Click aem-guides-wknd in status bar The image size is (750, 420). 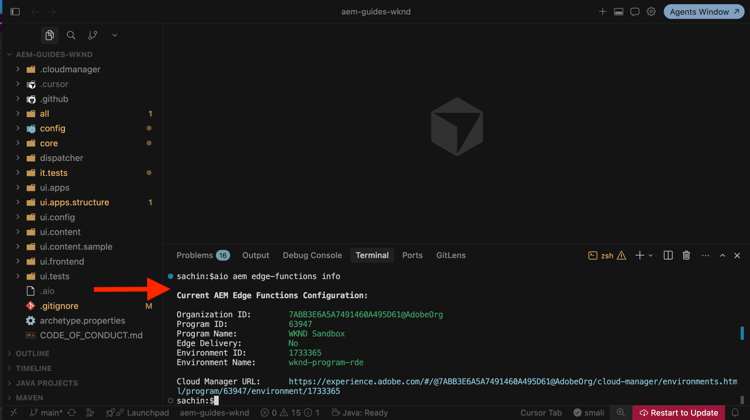[x=214, y=413]
